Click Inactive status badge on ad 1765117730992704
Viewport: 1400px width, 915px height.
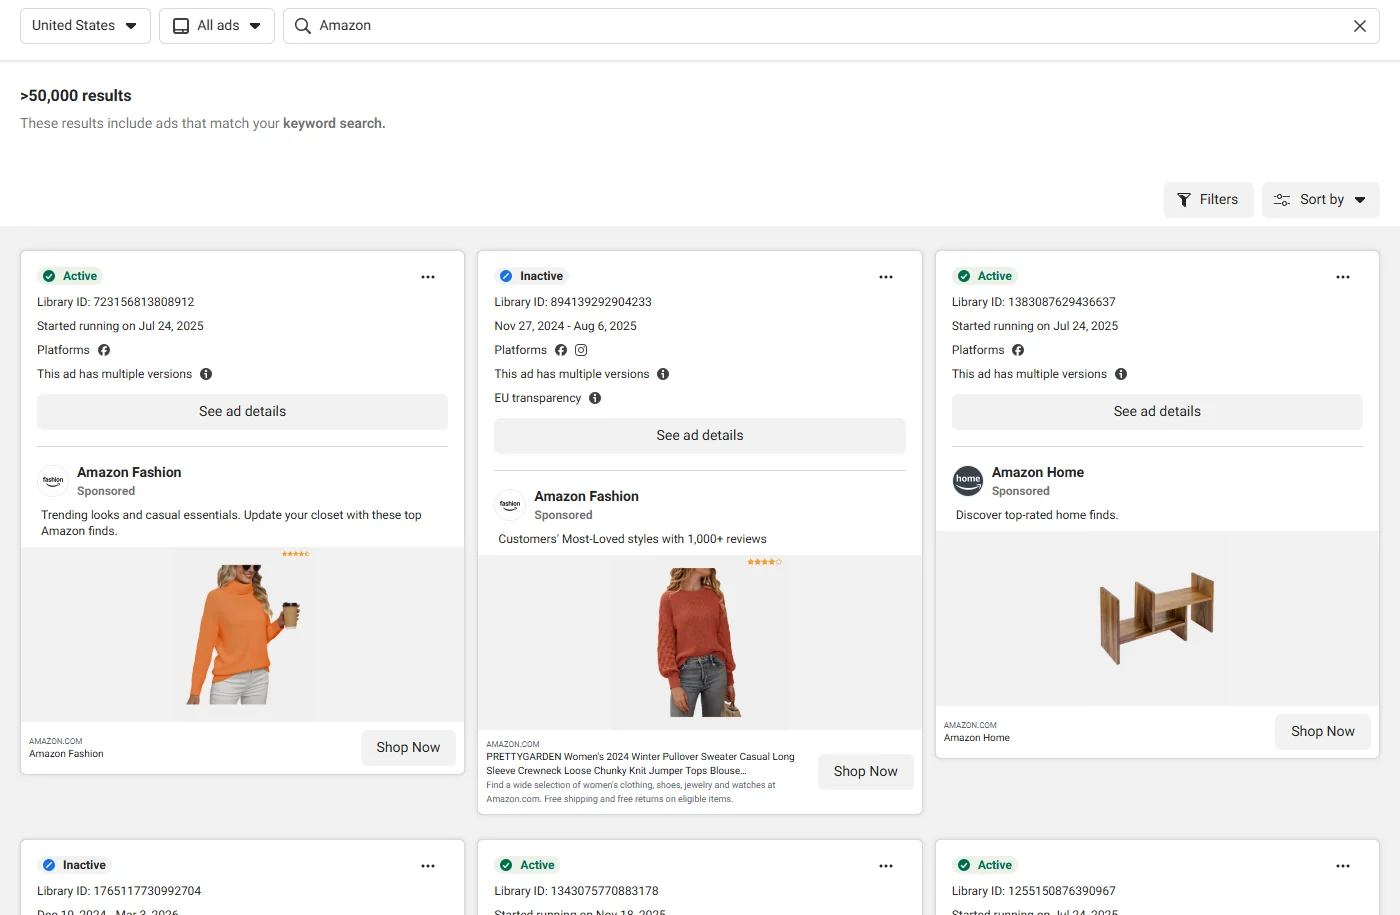[x=74, y=865]
